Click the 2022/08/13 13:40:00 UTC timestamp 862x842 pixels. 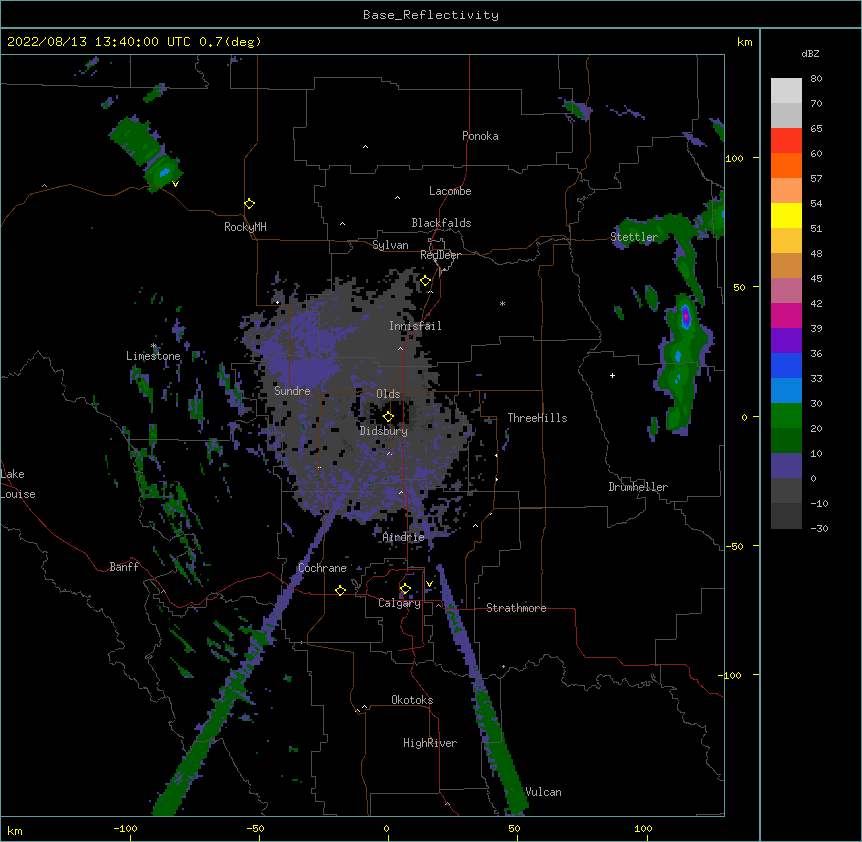pyautogui.click(x=134, y=42)
